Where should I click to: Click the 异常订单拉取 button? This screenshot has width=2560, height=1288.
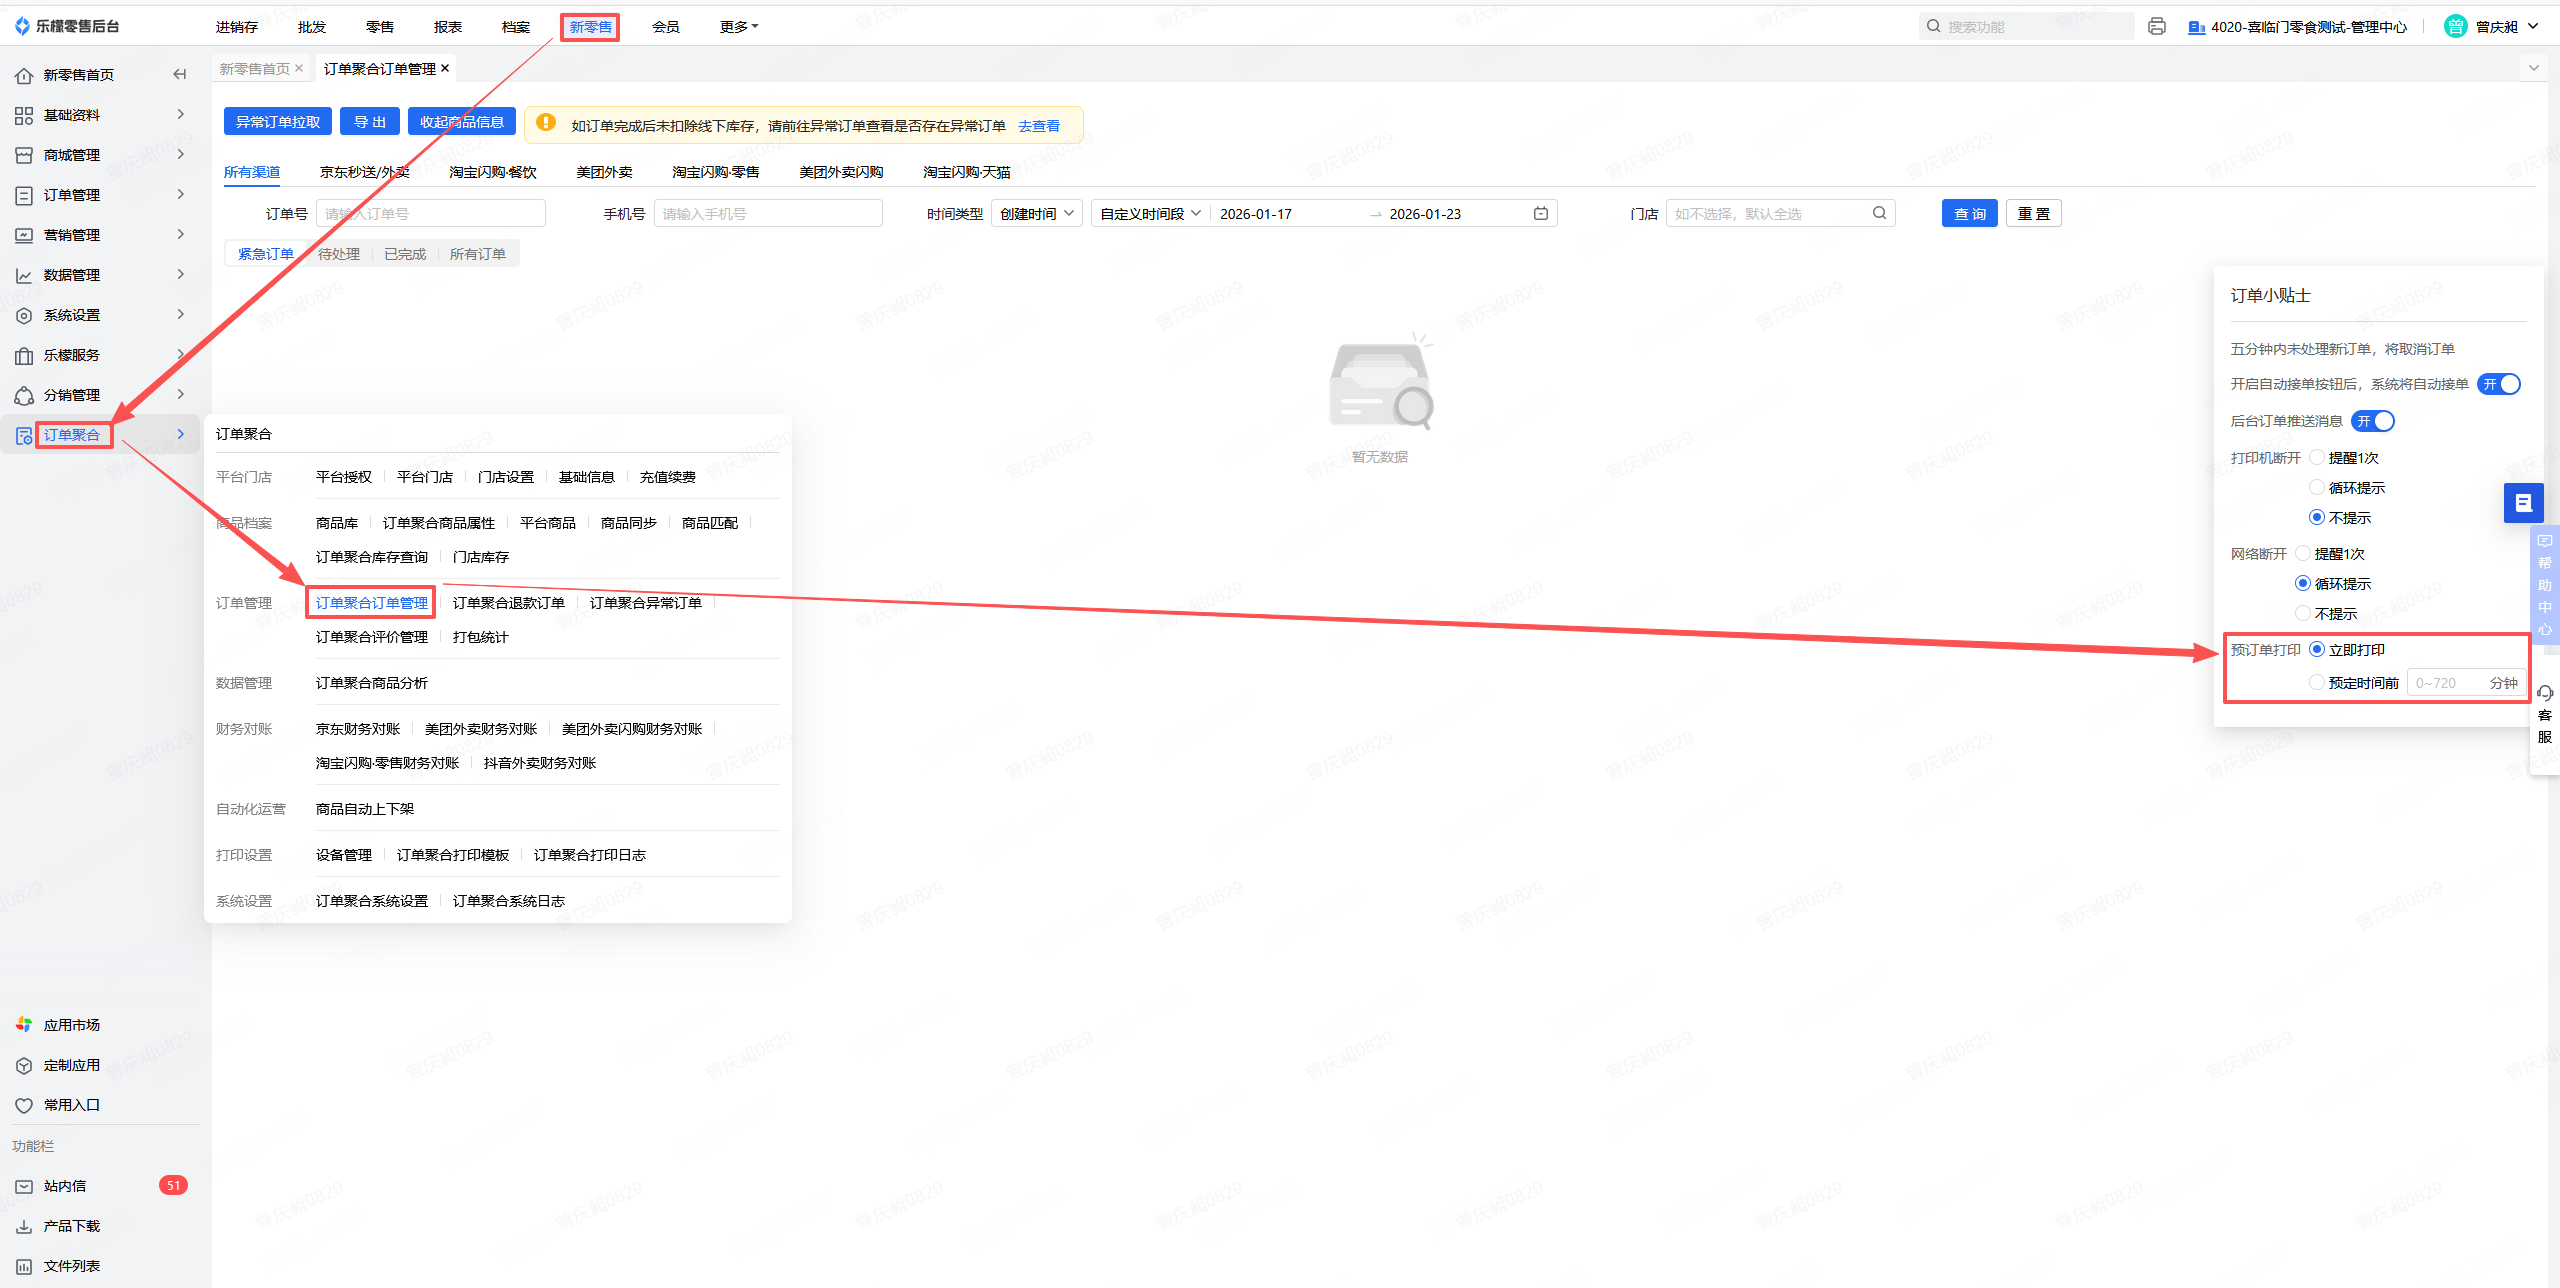coord(278,122)
